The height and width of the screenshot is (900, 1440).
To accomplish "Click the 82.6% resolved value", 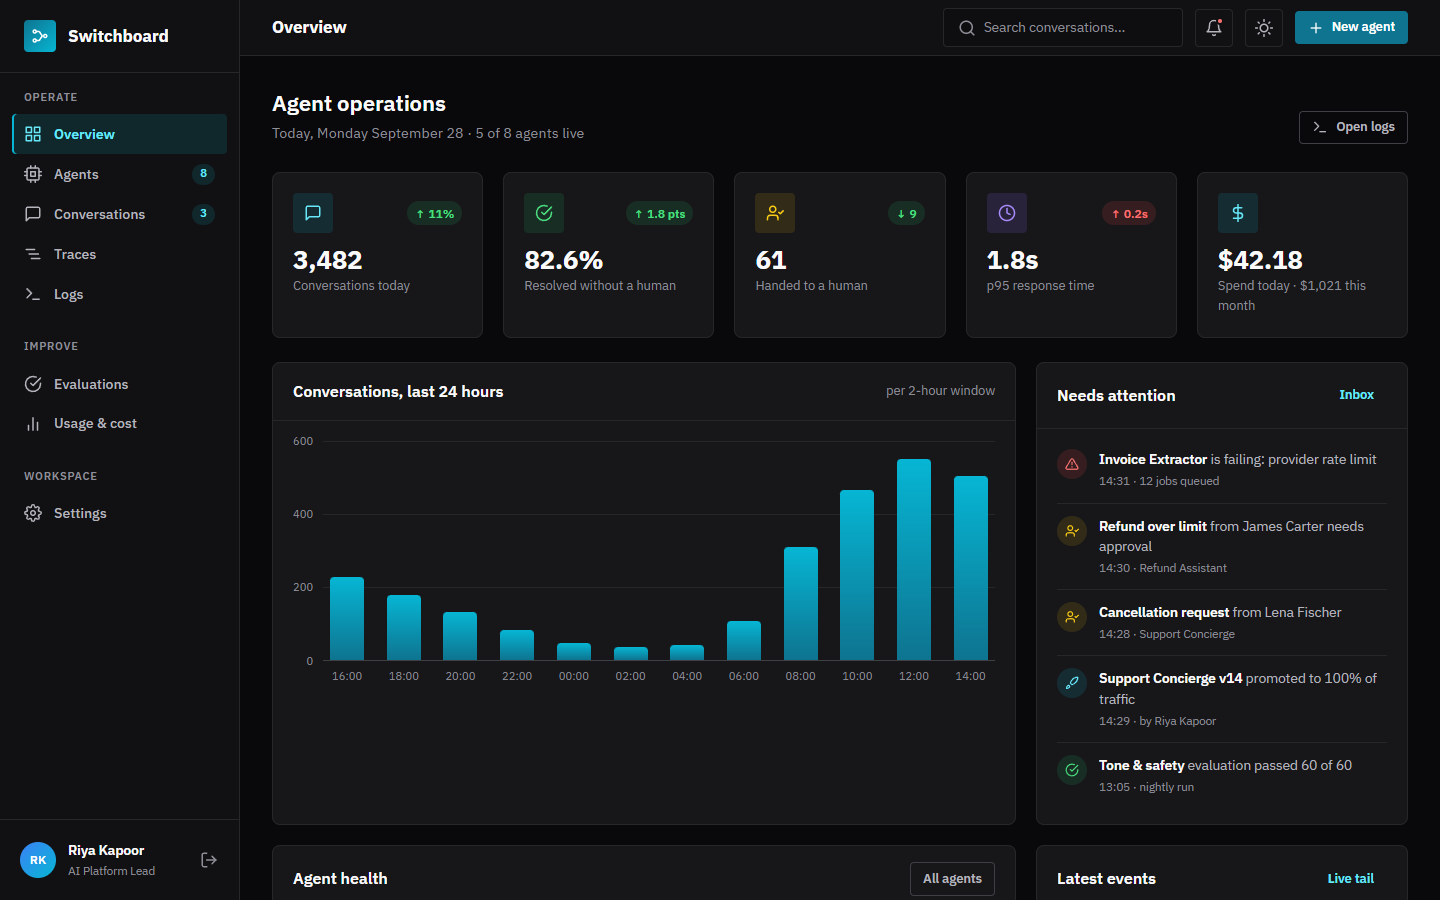I will tap(564, 260).
